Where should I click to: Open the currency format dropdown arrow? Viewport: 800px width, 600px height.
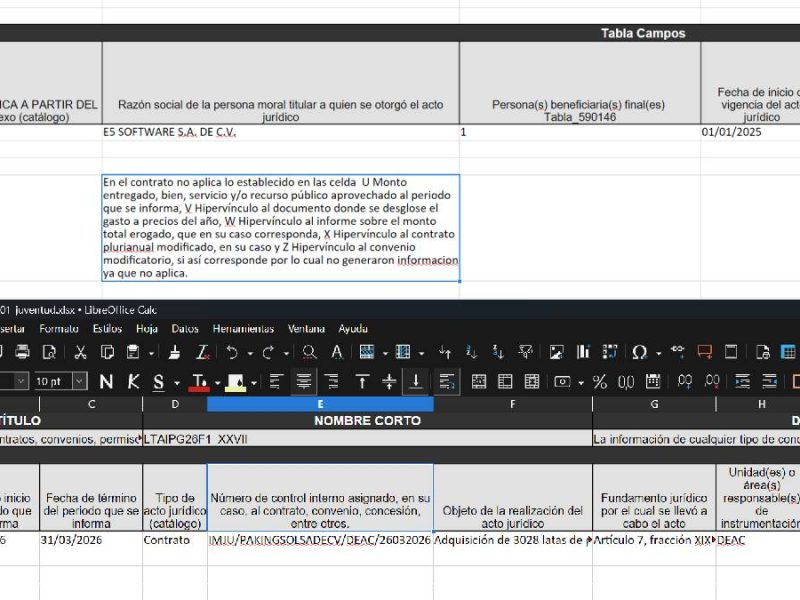point(581,383)
